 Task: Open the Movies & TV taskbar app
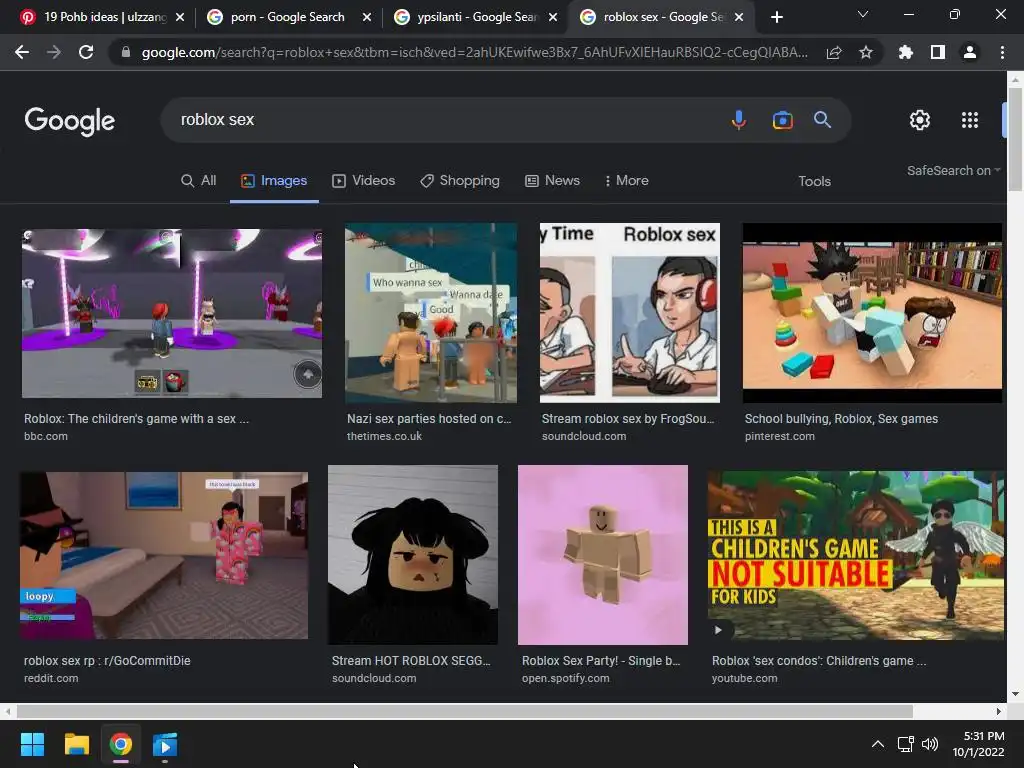pyautogui.click(x=165, y=744)
